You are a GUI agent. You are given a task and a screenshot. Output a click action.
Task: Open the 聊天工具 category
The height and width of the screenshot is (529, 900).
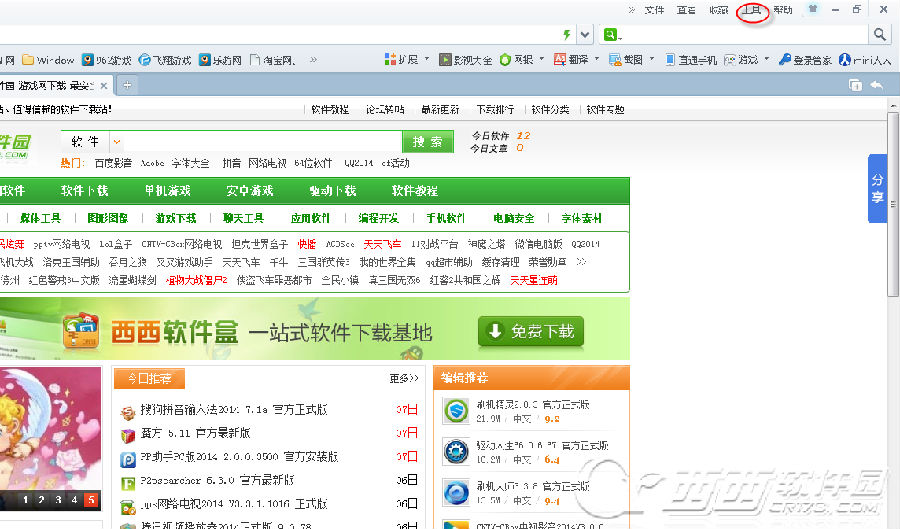click(243, 218)
